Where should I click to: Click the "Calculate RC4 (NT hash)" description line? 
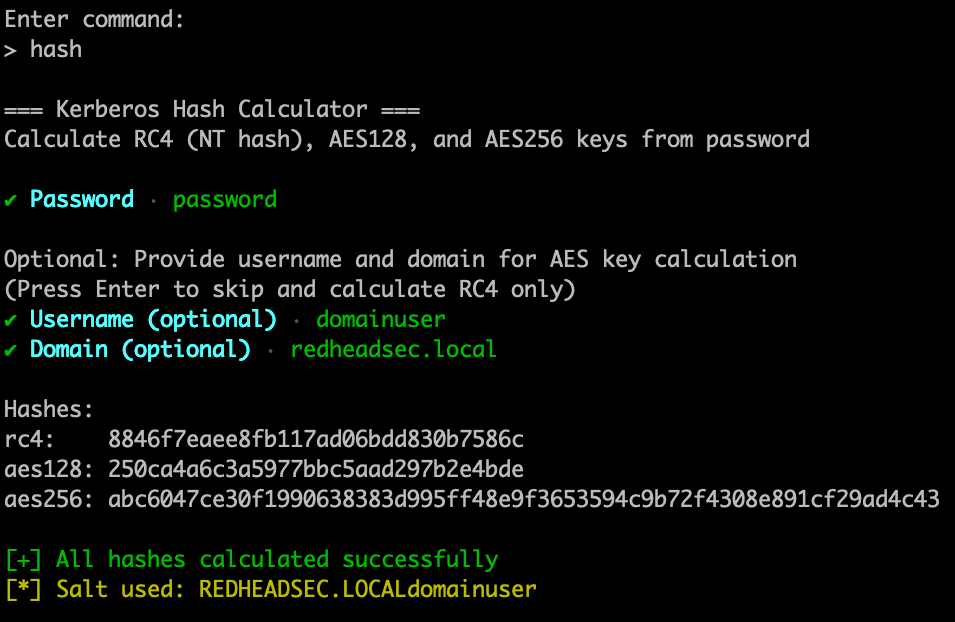tap(407, 139)
